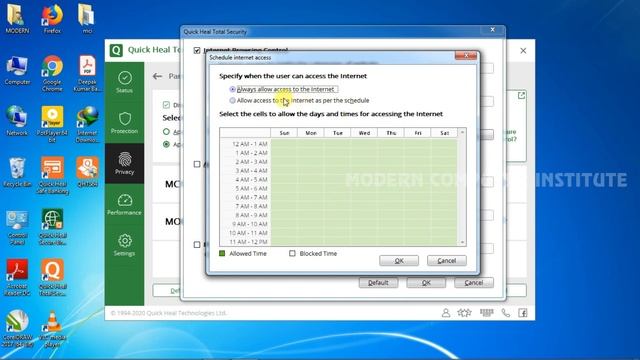Click Default in Total Security dialog
640x360 pixels.
click(378, 282)
